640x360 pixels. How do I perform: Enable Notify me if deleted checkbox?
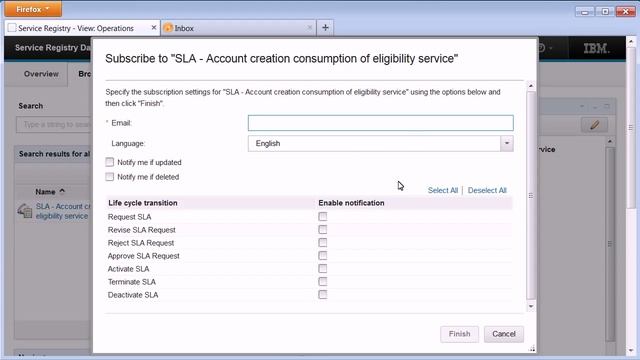pos(109,177)
